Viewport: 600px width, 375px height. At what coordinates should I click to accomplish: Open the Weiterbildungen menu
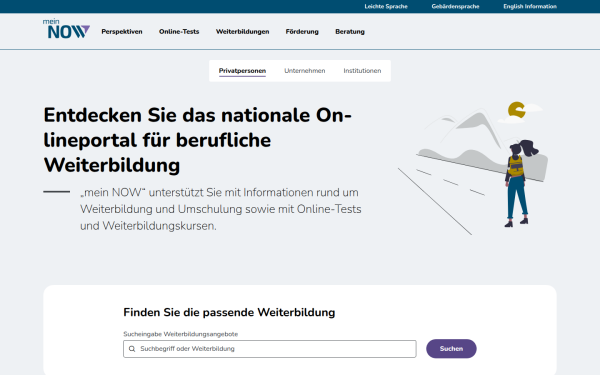pyautogui.click(x=242, y=32)
